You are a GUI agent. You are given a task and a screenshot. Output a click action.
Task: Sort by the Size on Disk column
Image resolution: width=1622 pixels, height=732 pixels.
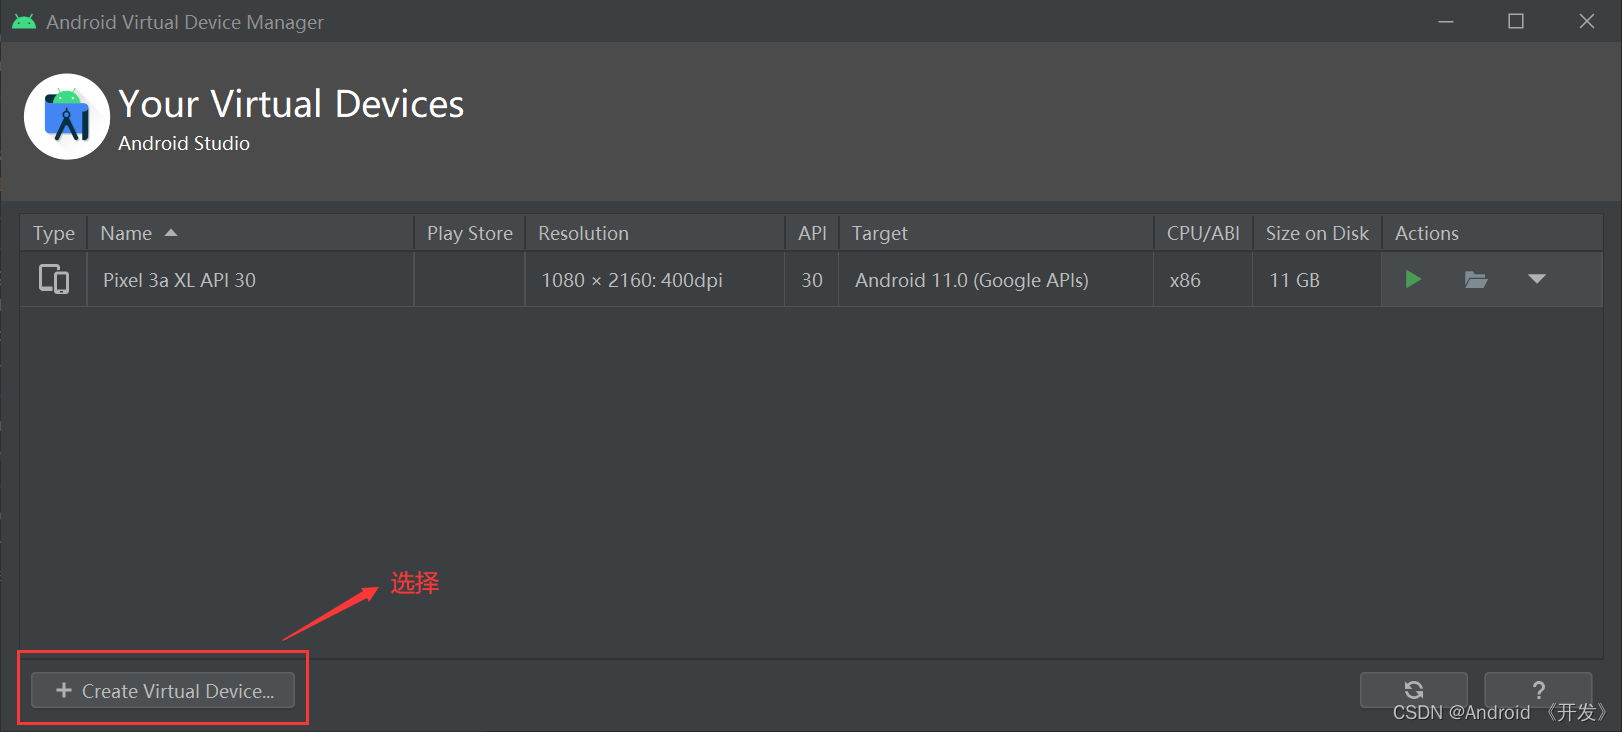point(1317,233)
